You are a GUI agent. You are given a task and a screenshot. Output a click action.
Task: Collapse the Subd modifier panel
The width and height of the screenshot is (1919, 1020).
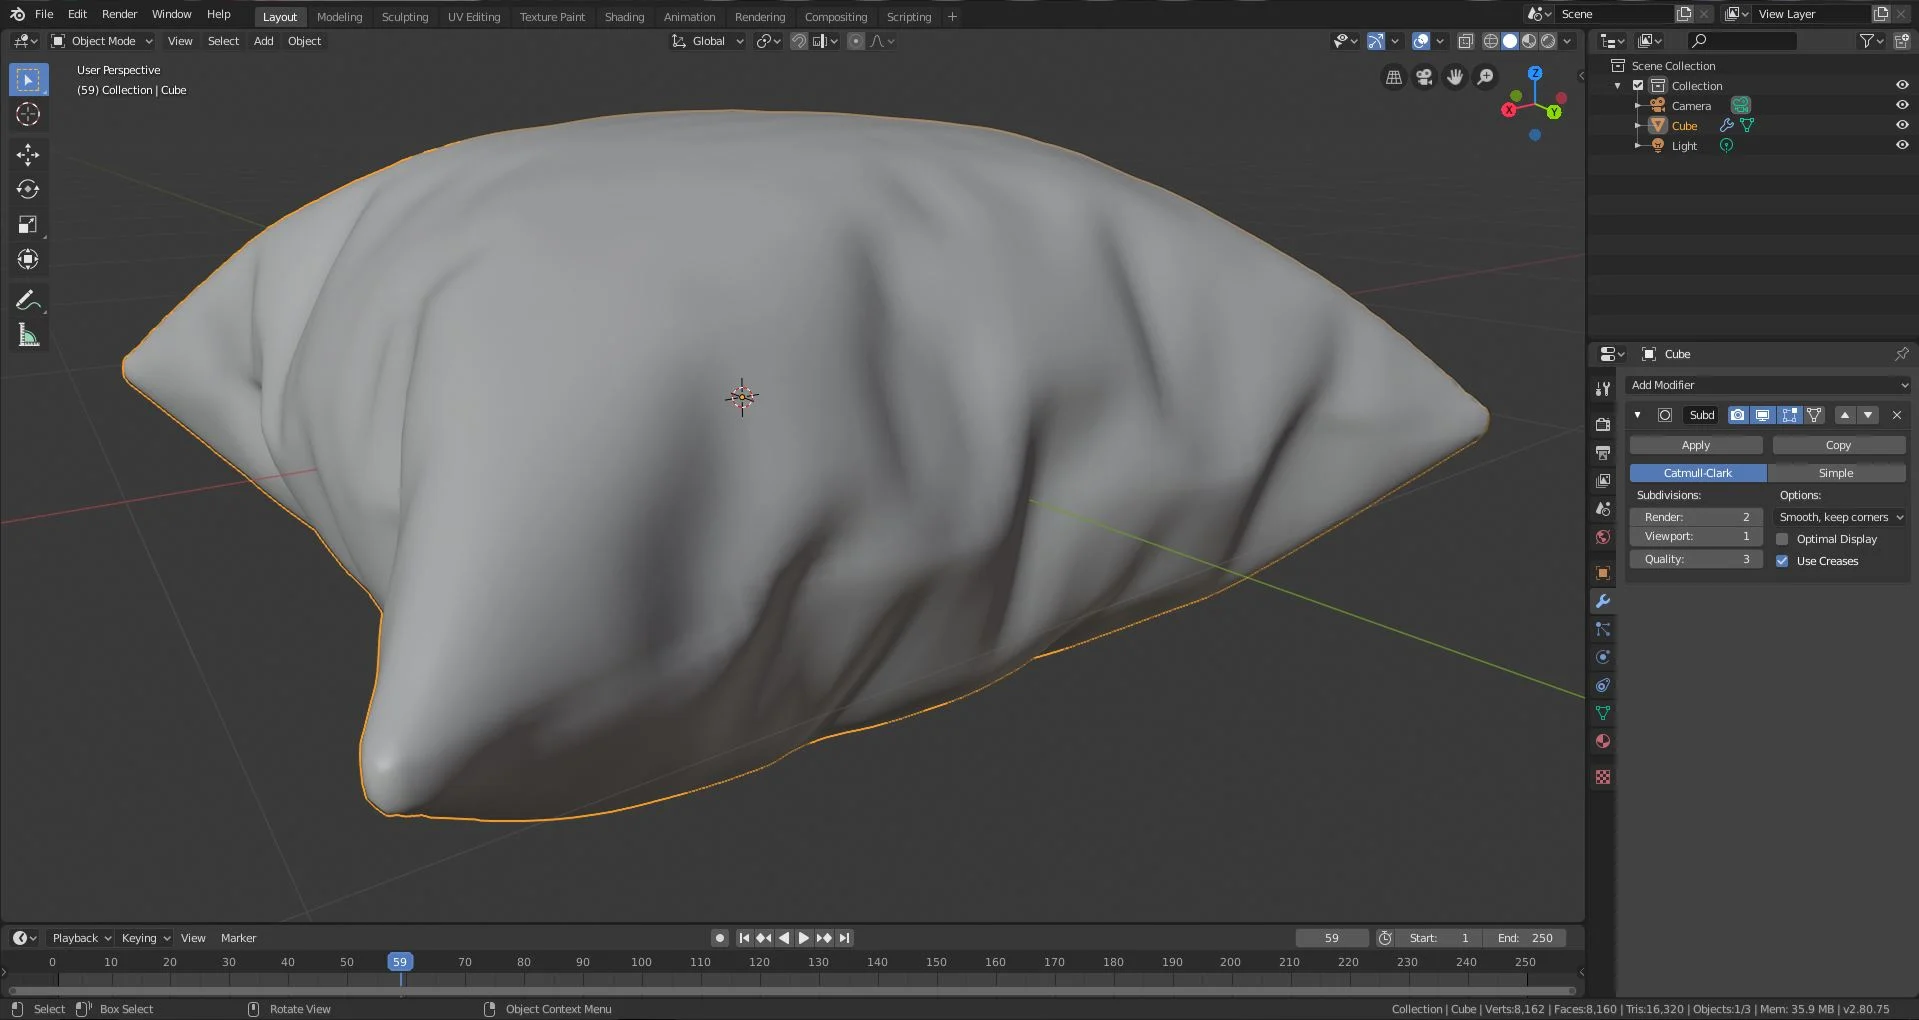1638,415
